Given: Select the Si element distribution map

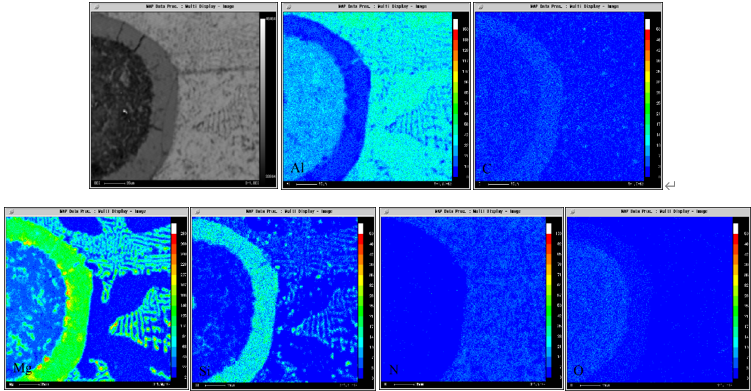Looking at the screenshot, I should (x=275, y=299).
